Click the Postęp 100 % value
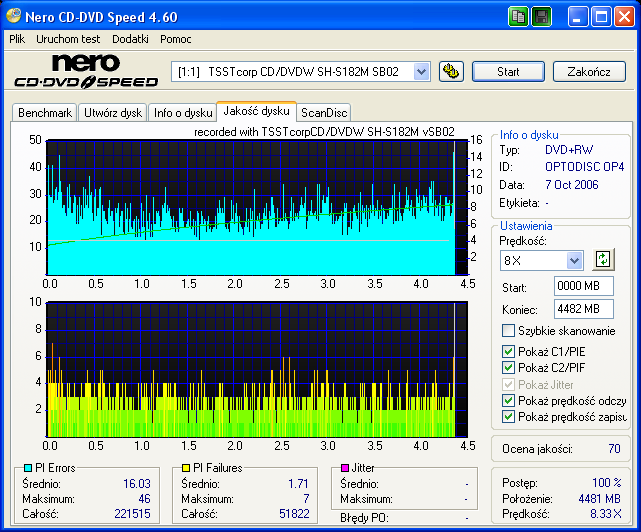The height and width of the screenshot is (532, 641). 607,483
